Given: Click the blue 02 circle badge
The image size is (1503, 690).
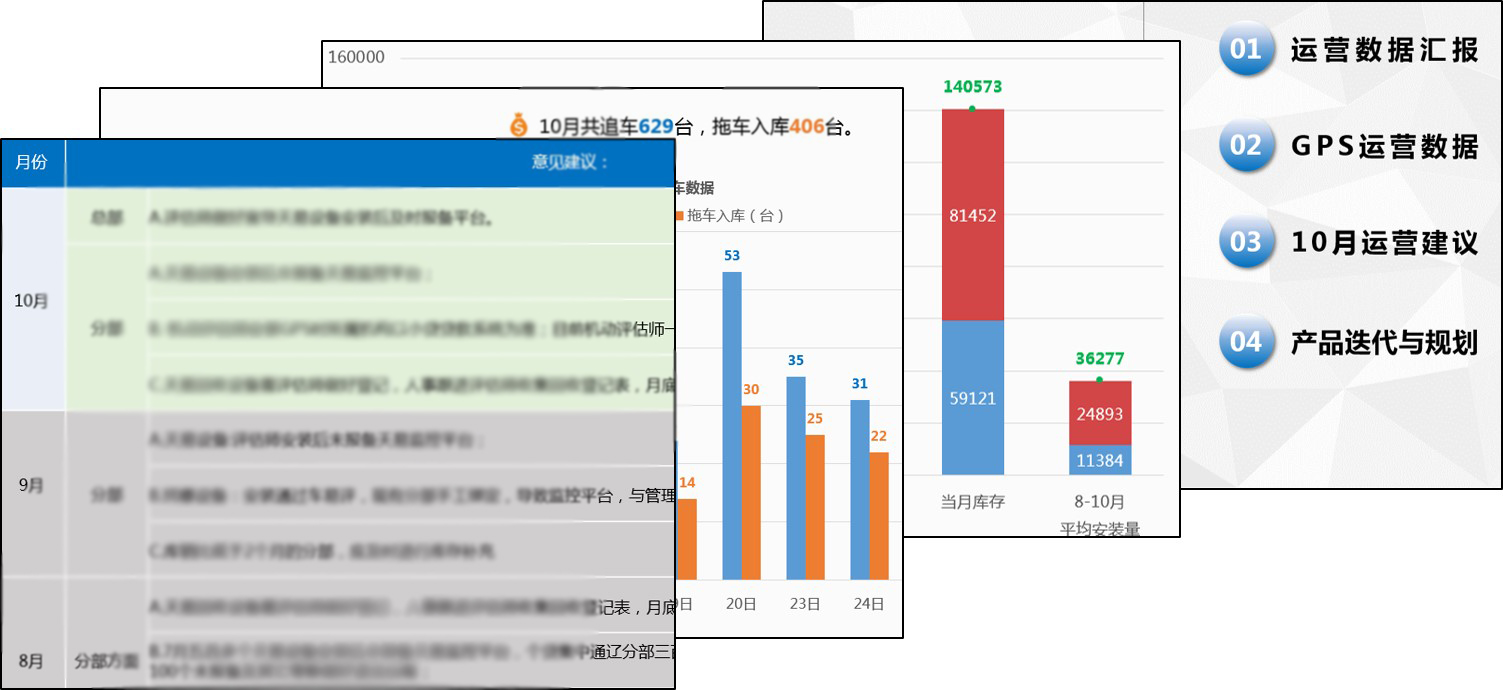Looking at the screenshot, I should pos(1246,146).
